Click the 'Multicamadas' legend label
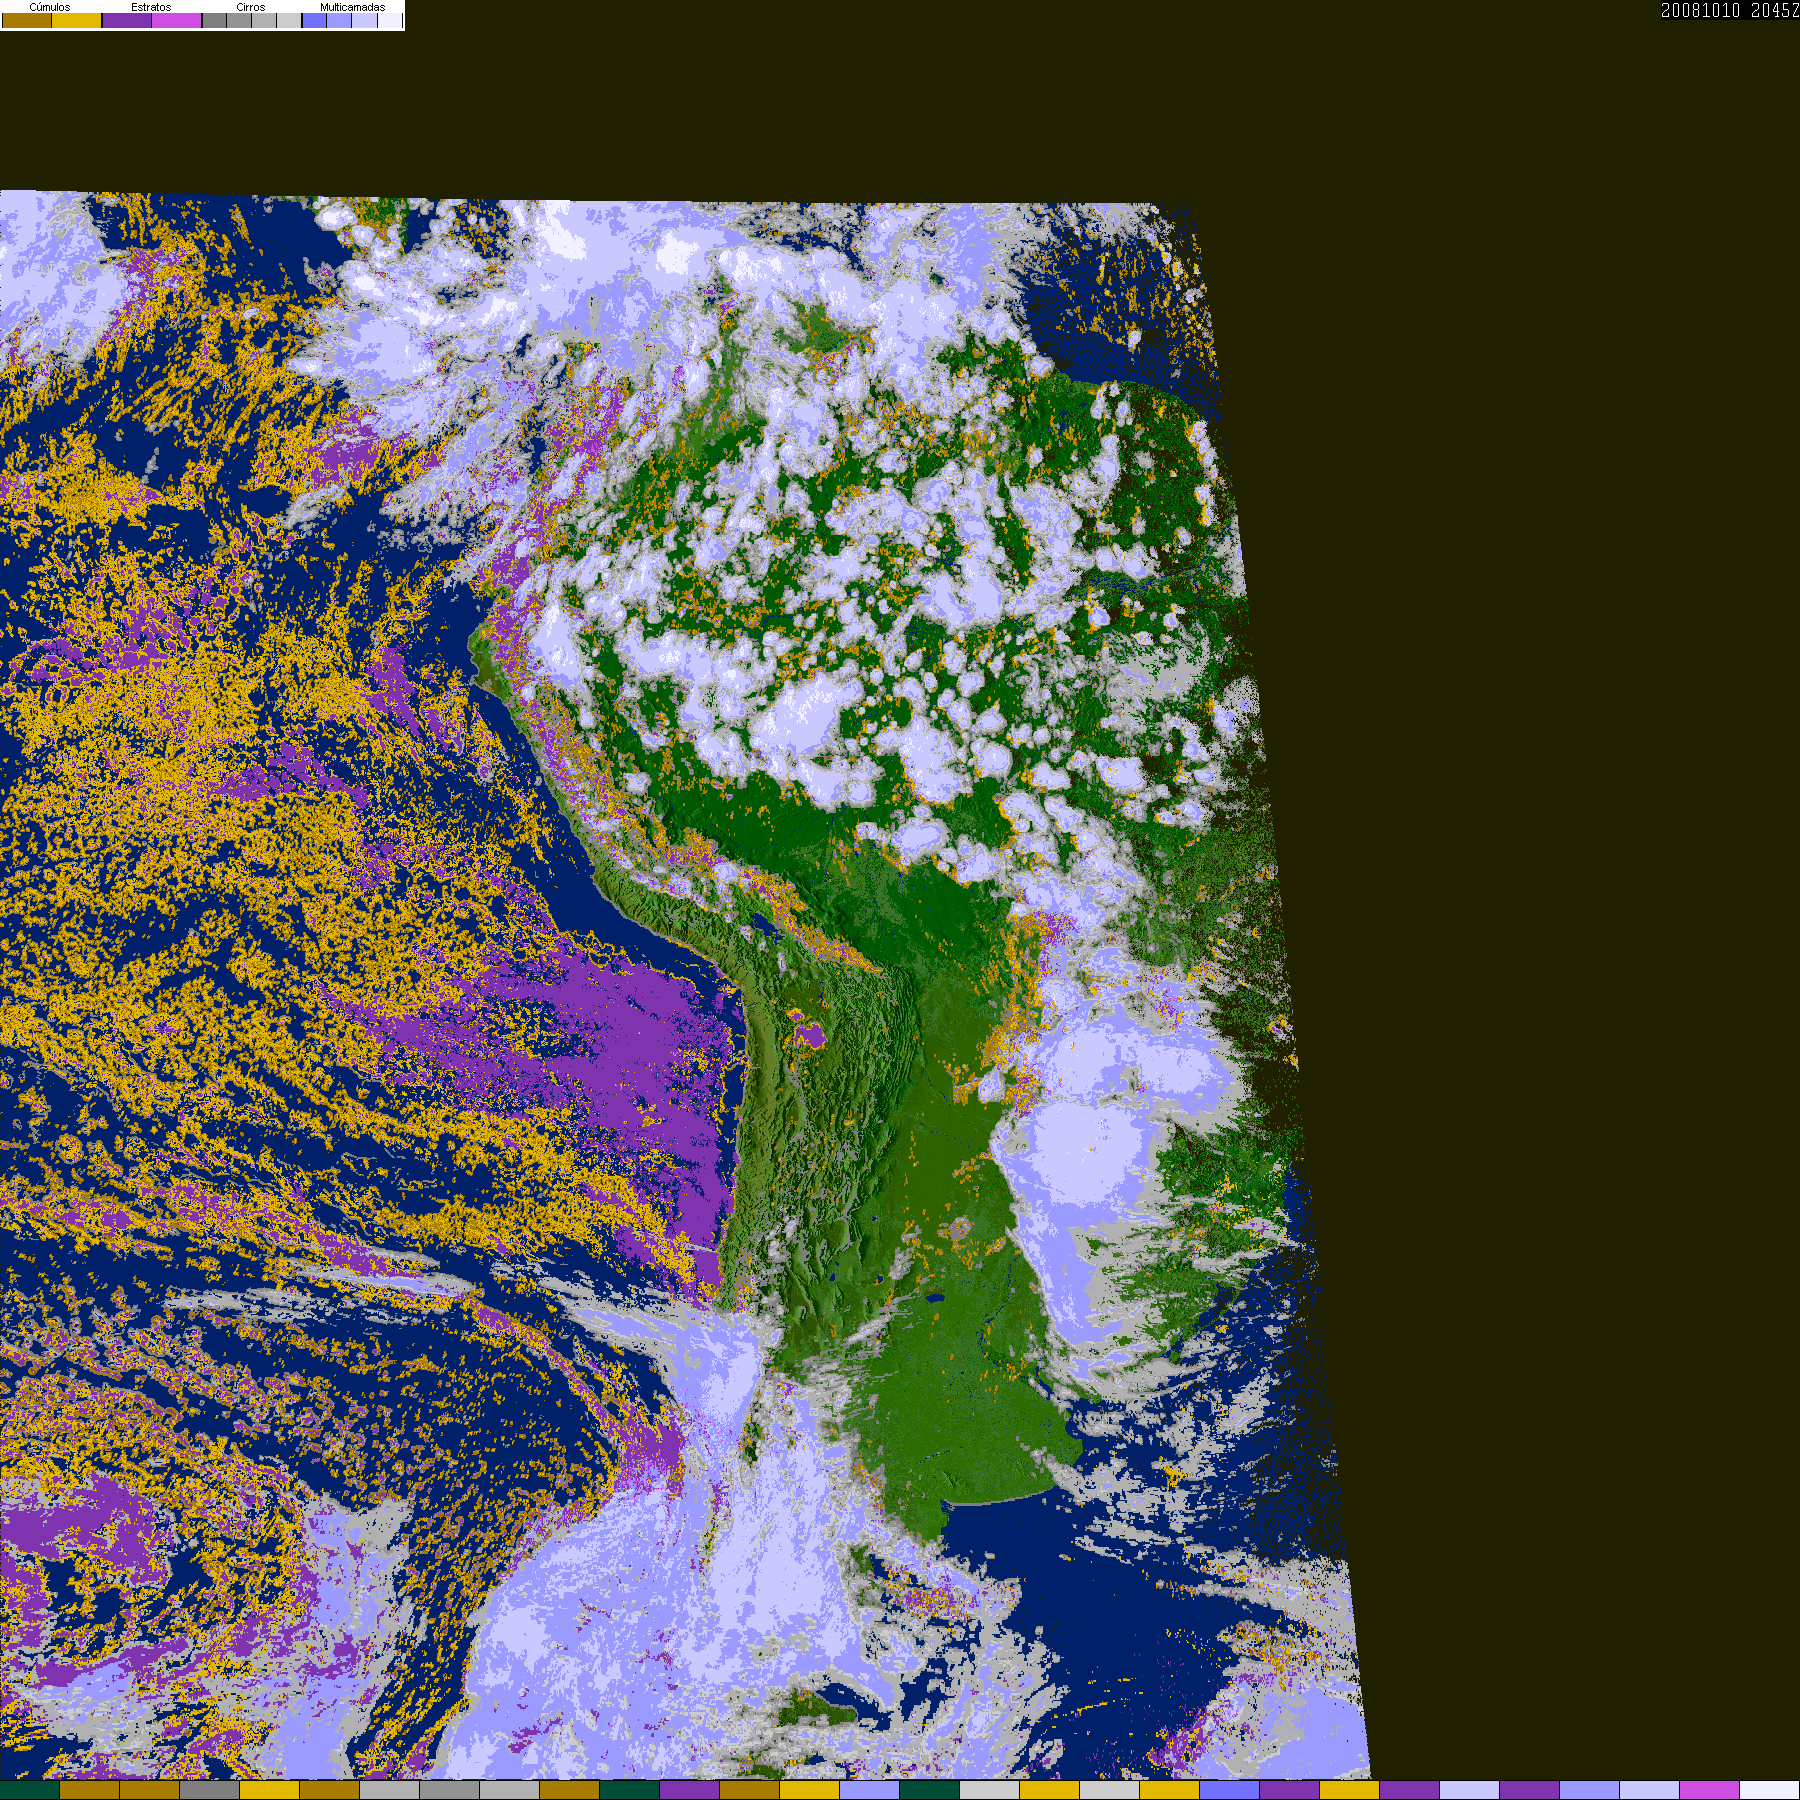 coord(352,7)
